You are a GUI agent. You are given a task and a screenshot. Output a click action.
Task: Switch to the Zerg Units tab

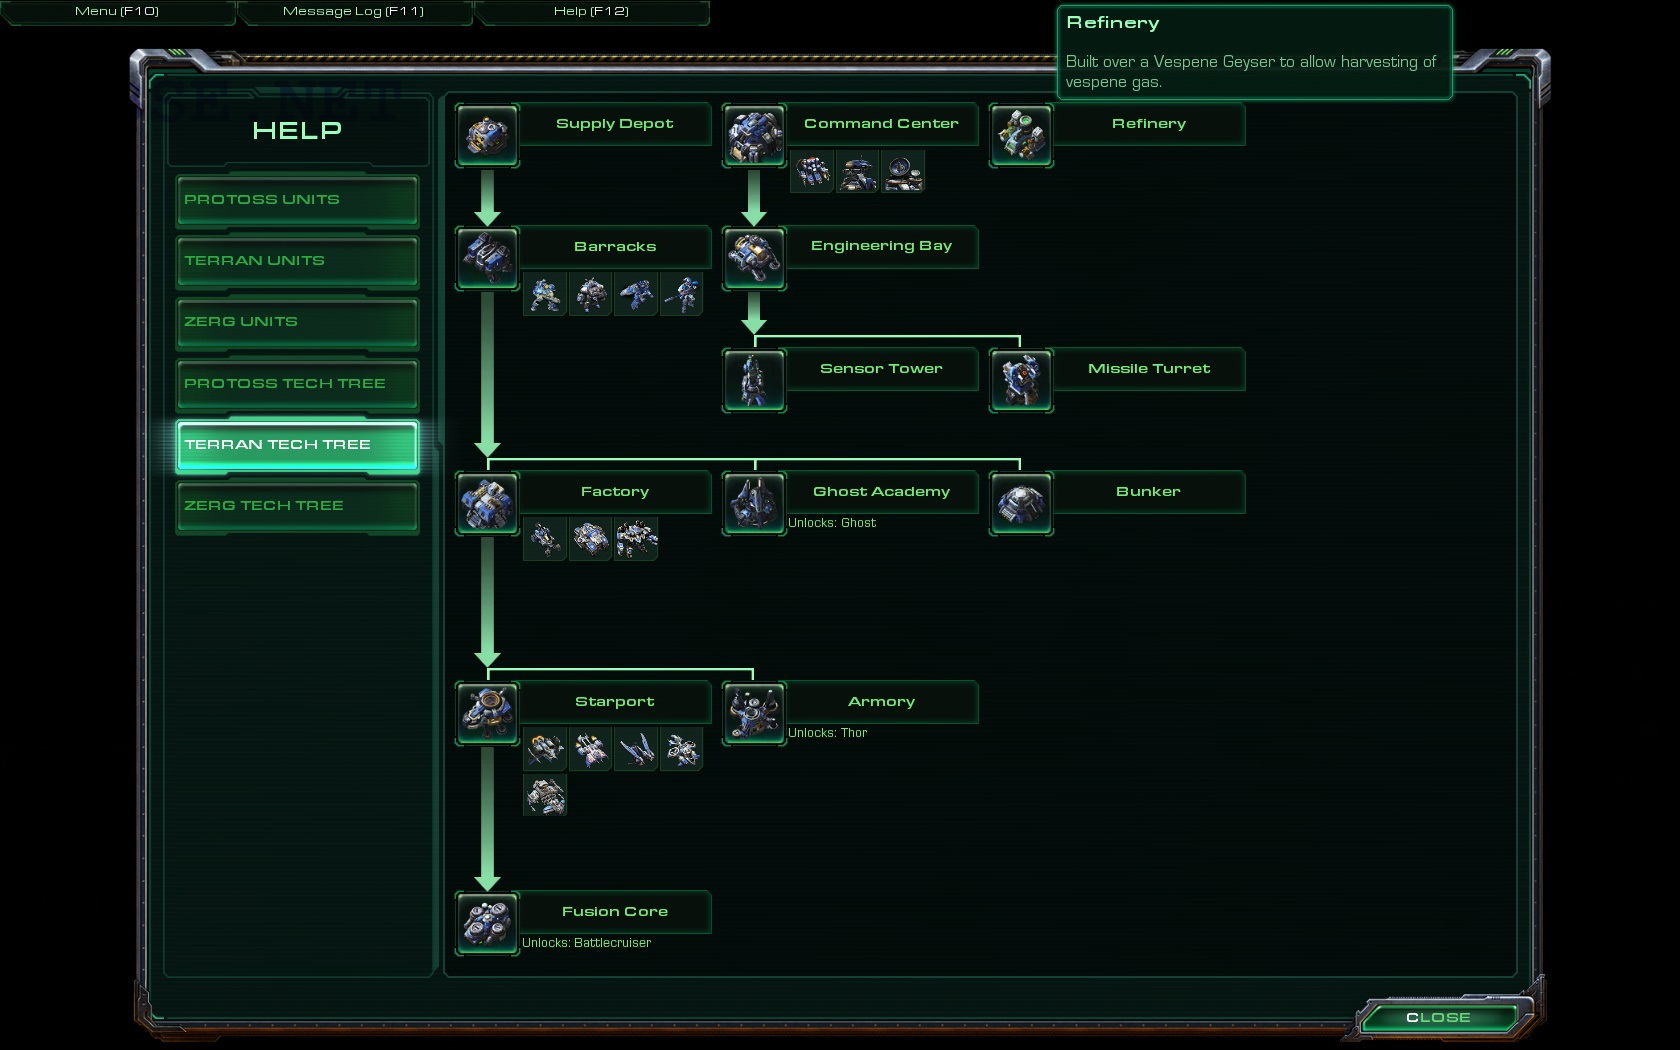(x=297, y=322)
